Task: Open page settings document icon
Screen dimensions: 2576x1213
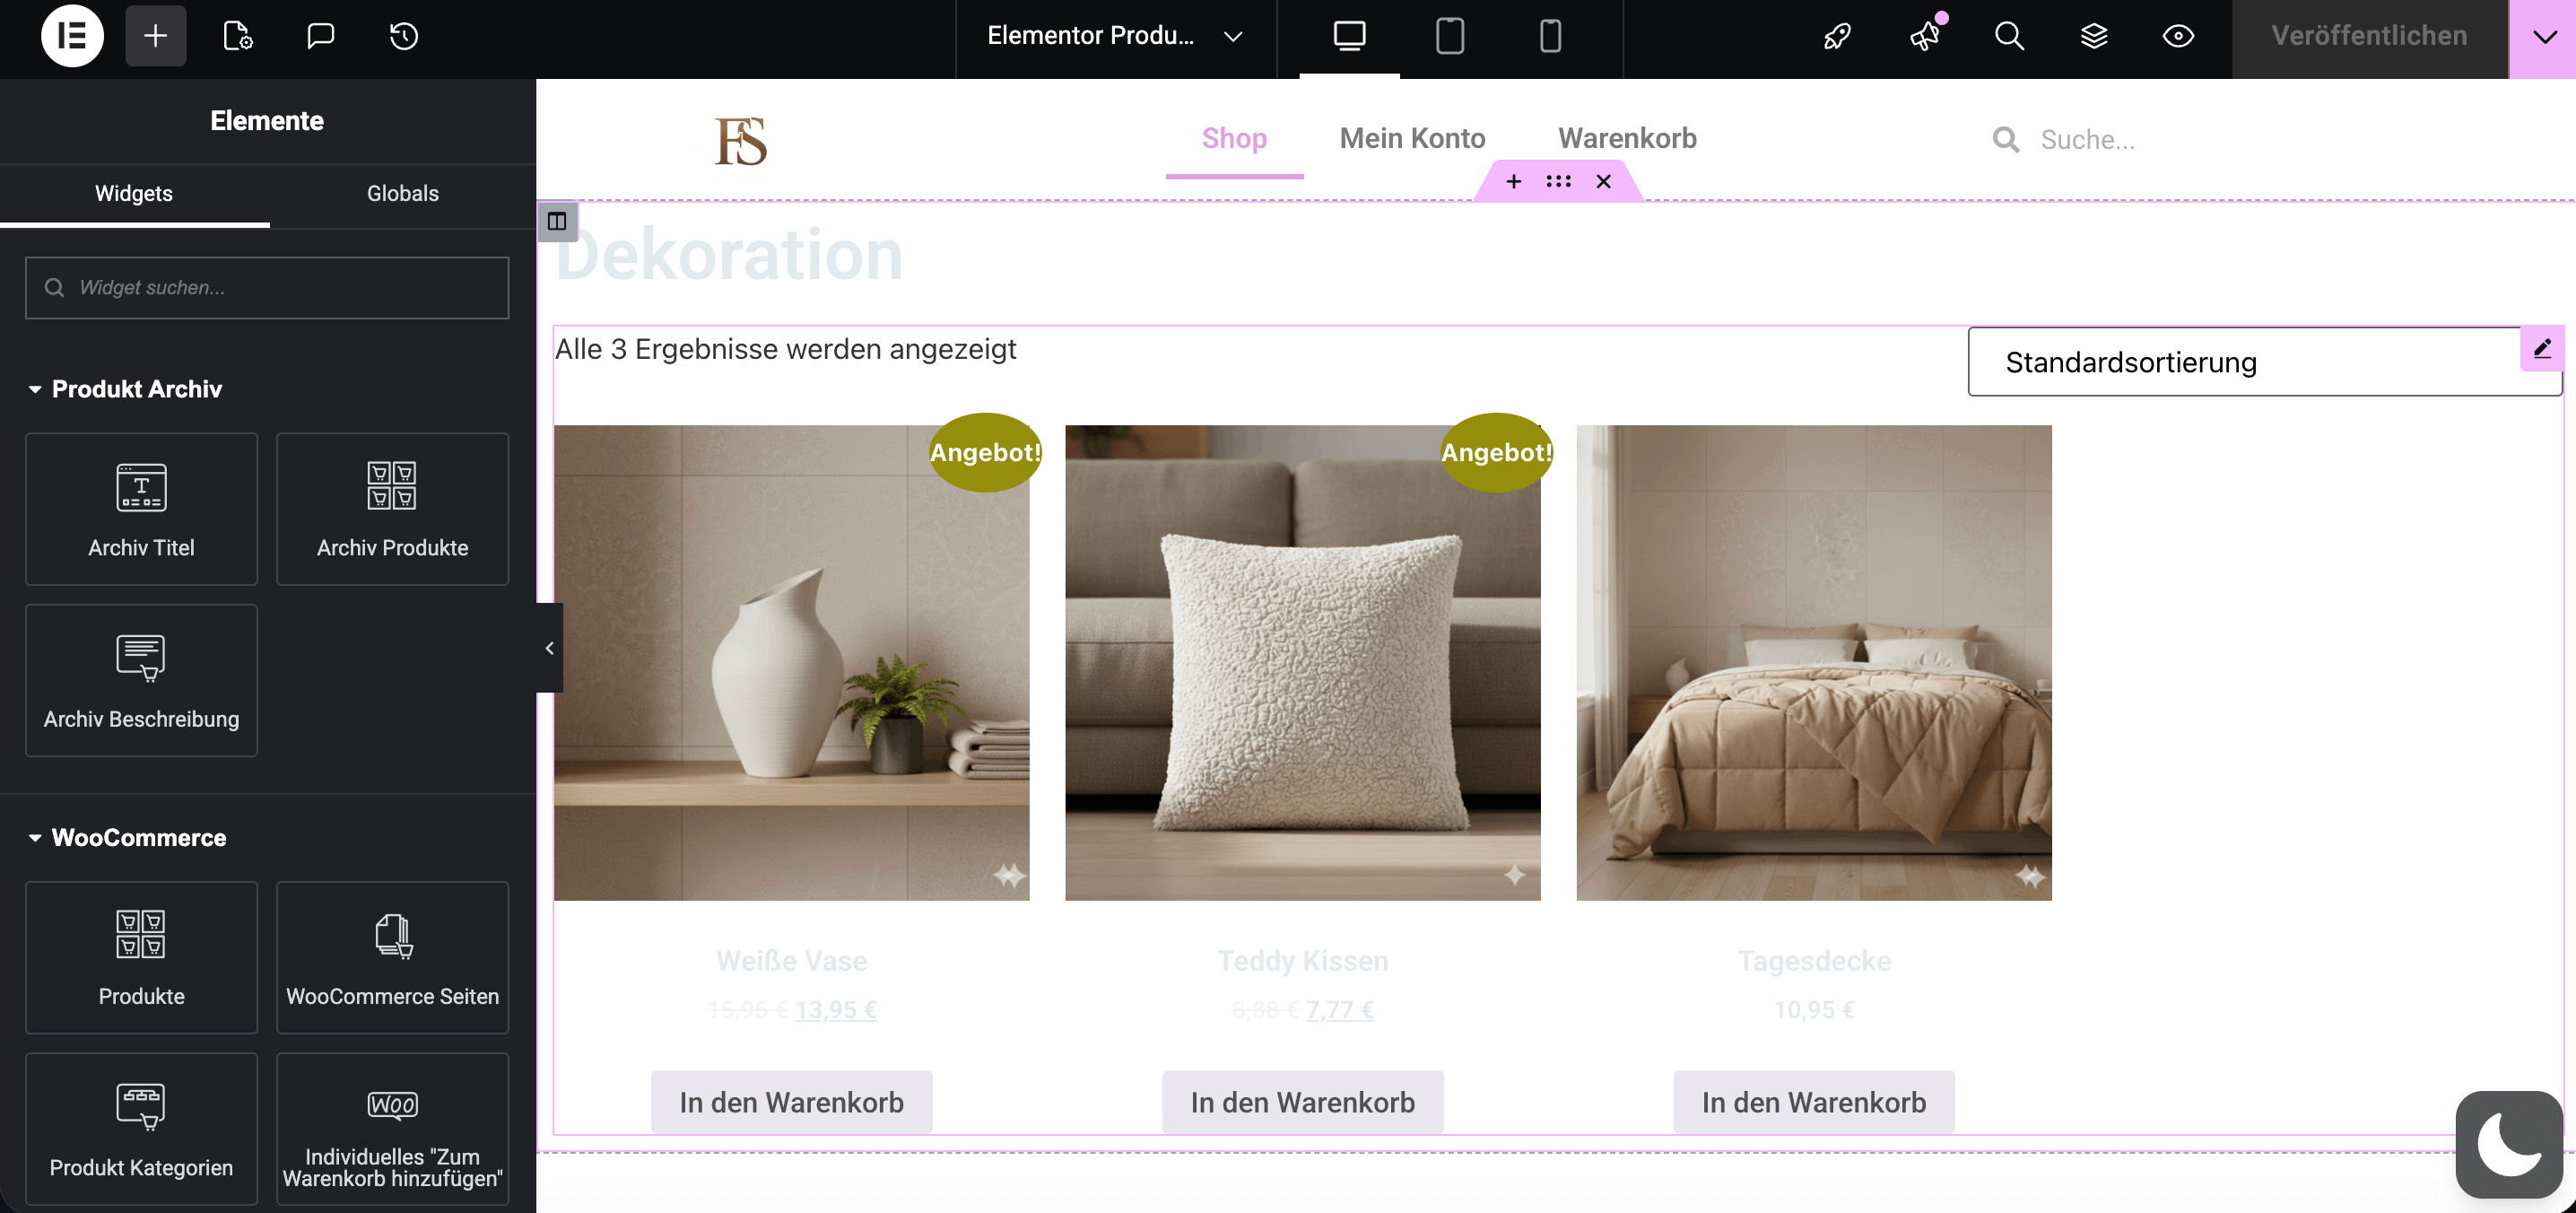Action: point(237,37)
